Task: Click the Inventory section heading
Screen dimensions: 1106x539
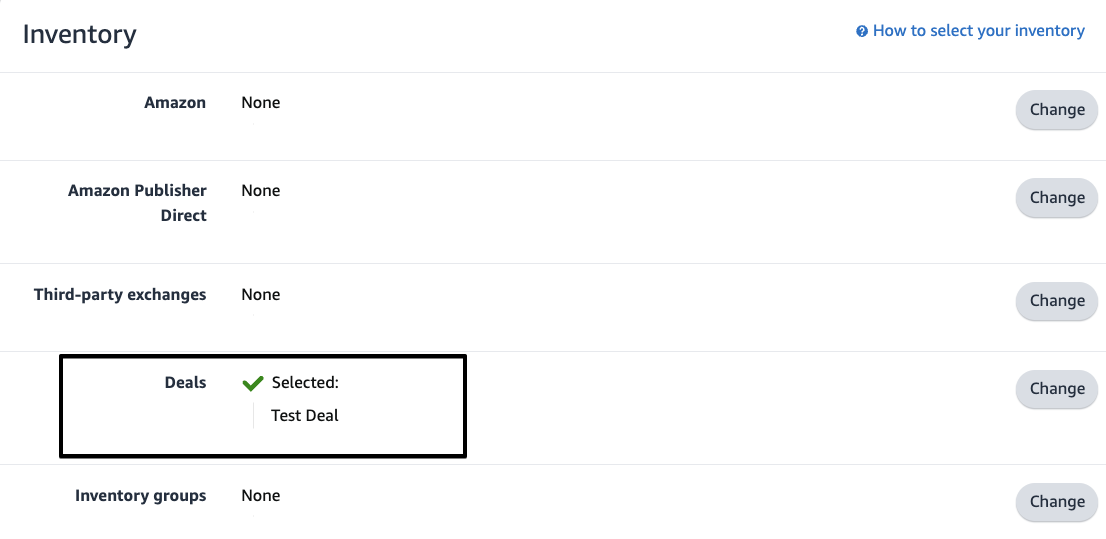Action: point(80,34)
